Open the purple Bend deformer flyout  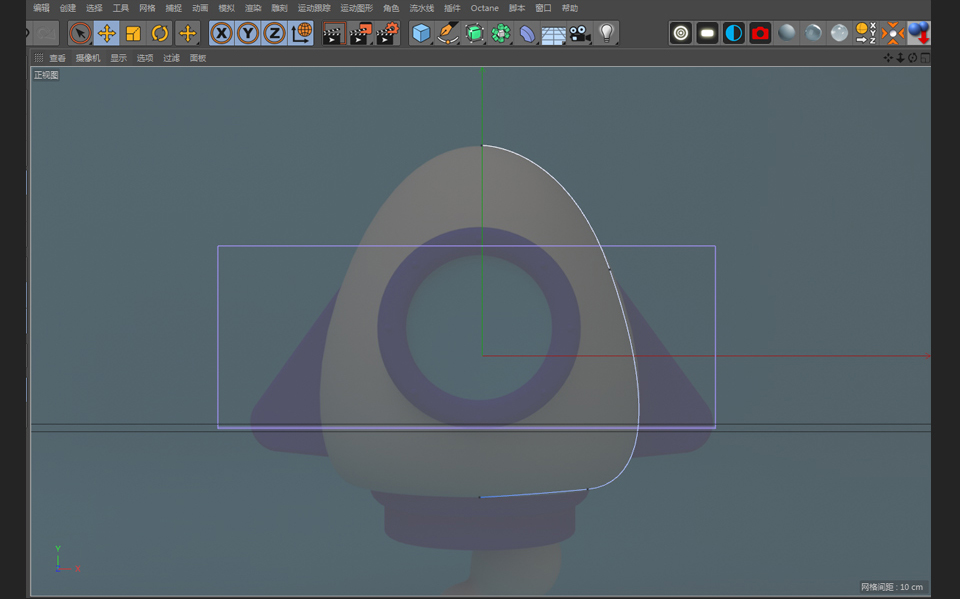pos(527,33)
